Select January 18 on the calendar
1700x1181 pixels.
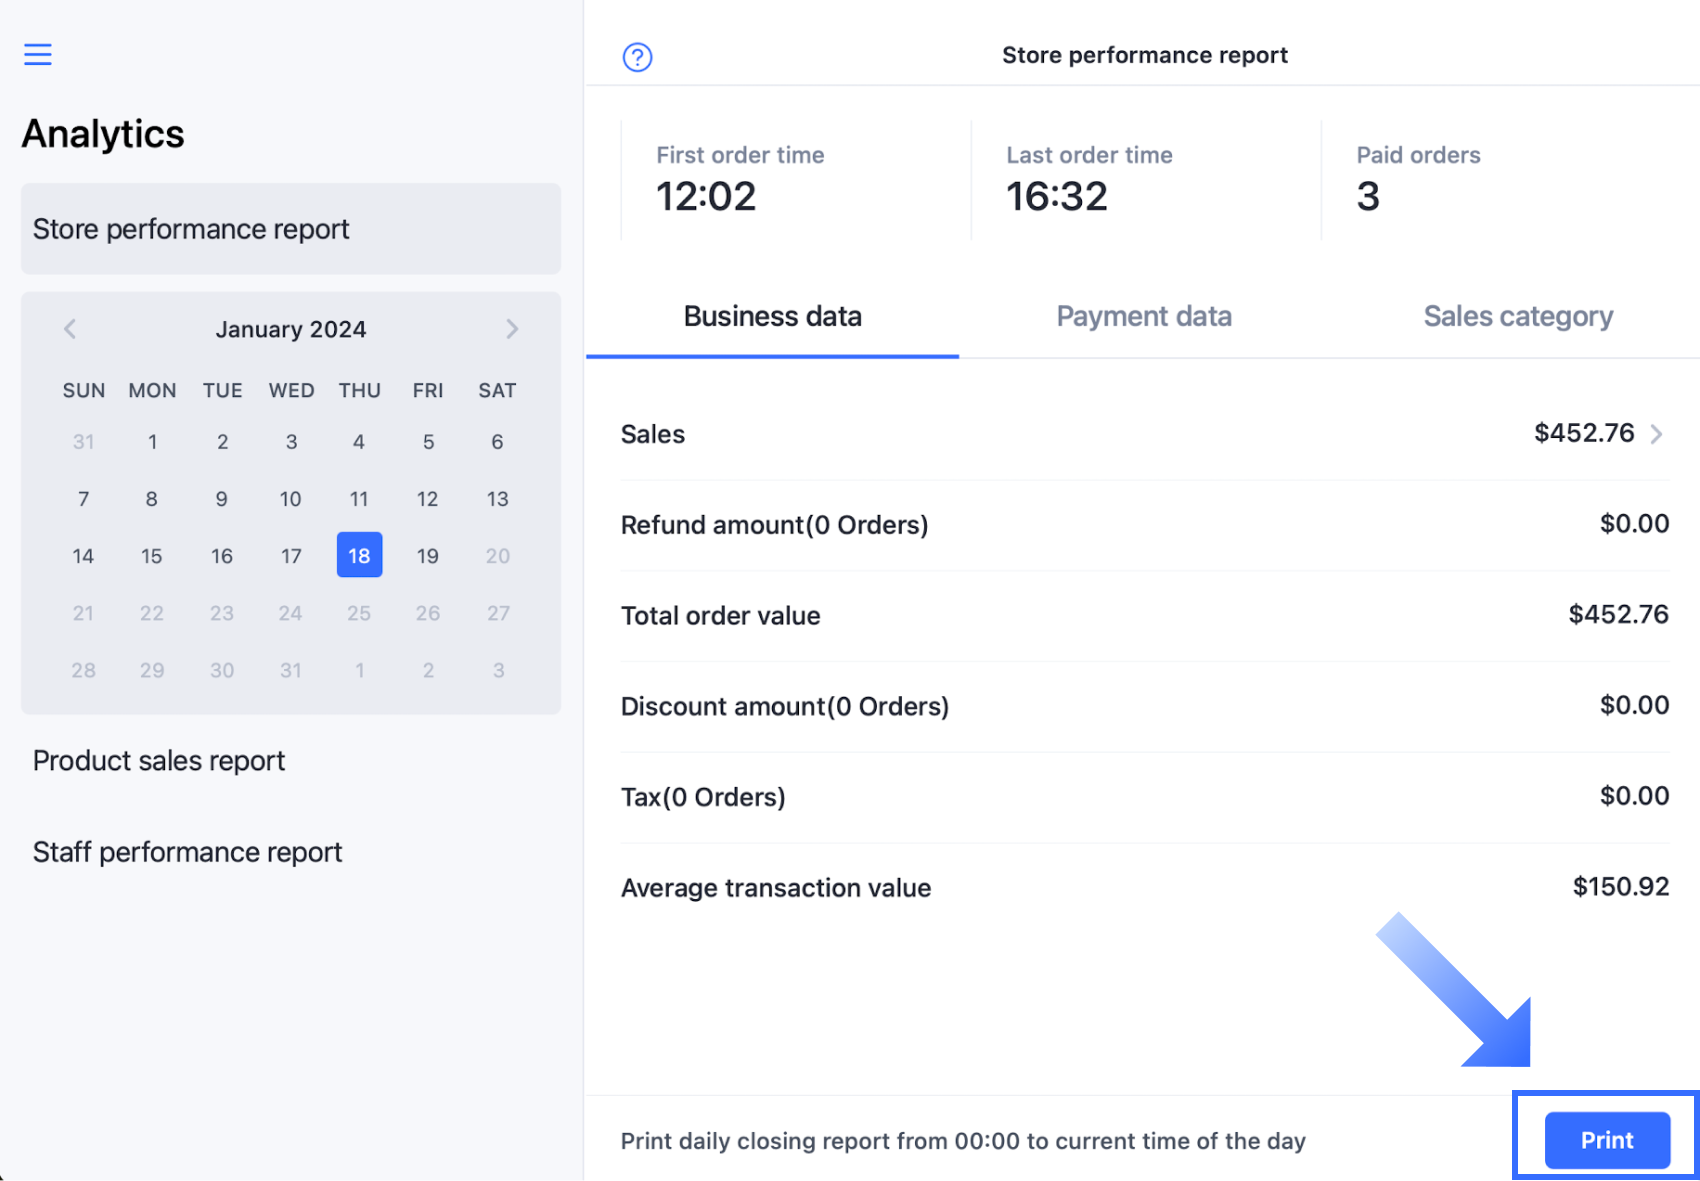359,556
